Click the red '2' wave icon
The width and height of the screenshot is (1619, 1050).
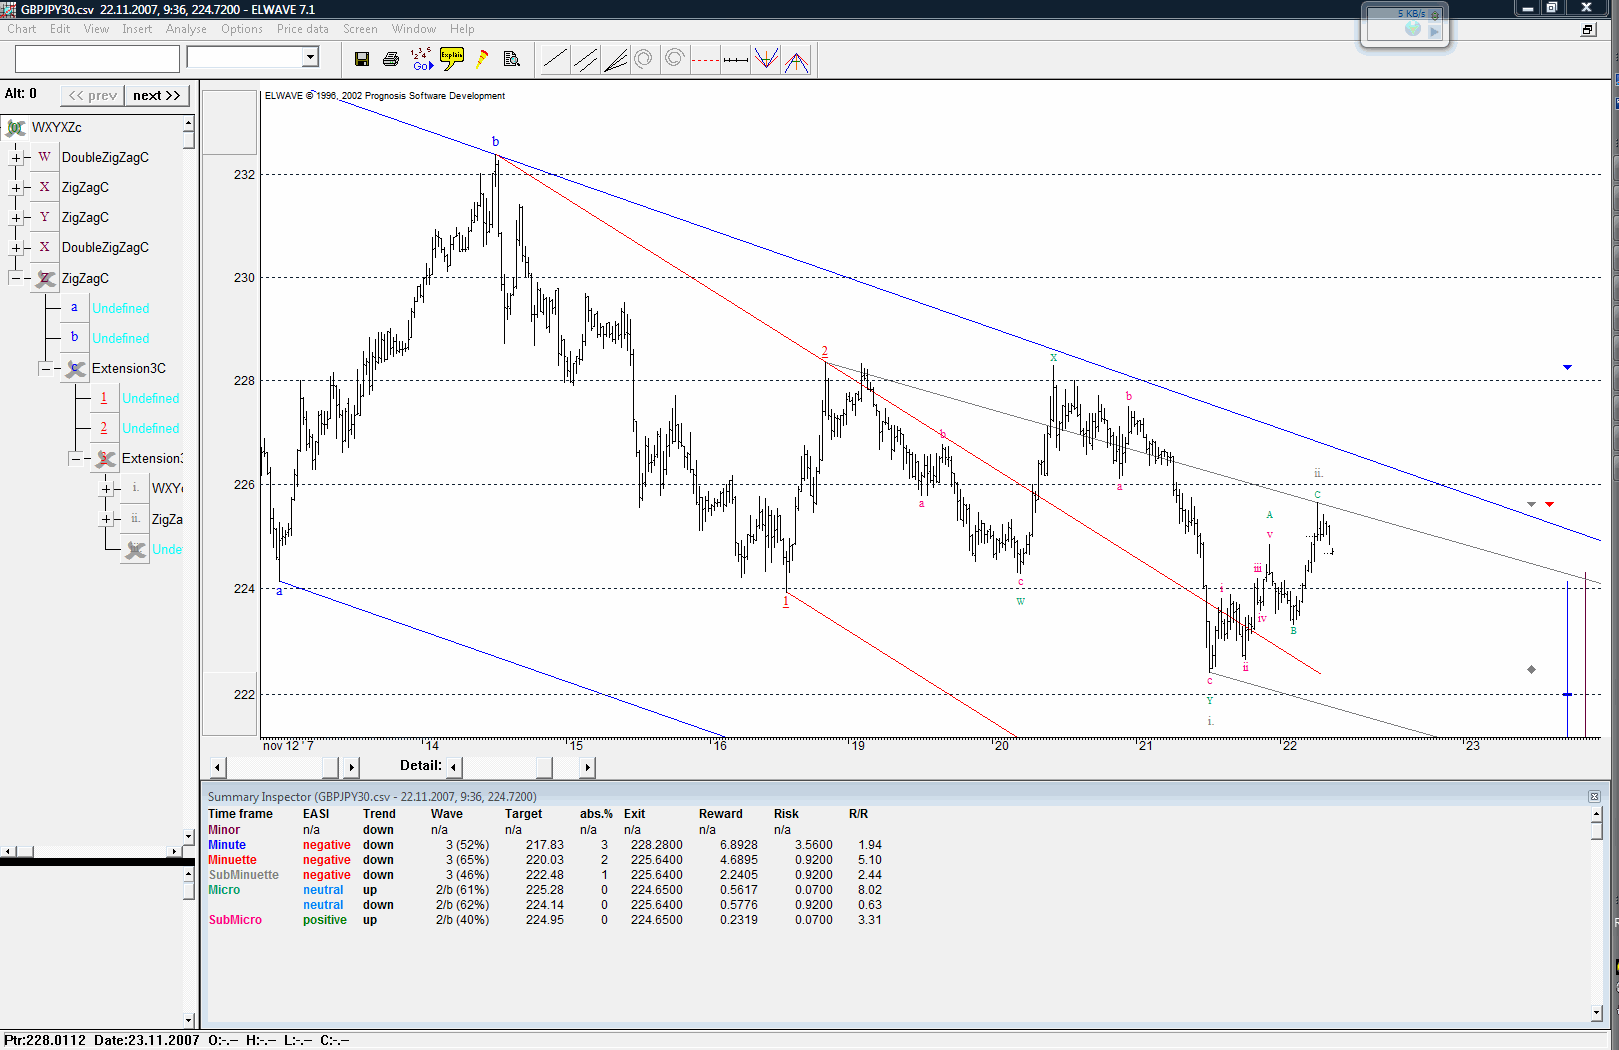[104, 428]
